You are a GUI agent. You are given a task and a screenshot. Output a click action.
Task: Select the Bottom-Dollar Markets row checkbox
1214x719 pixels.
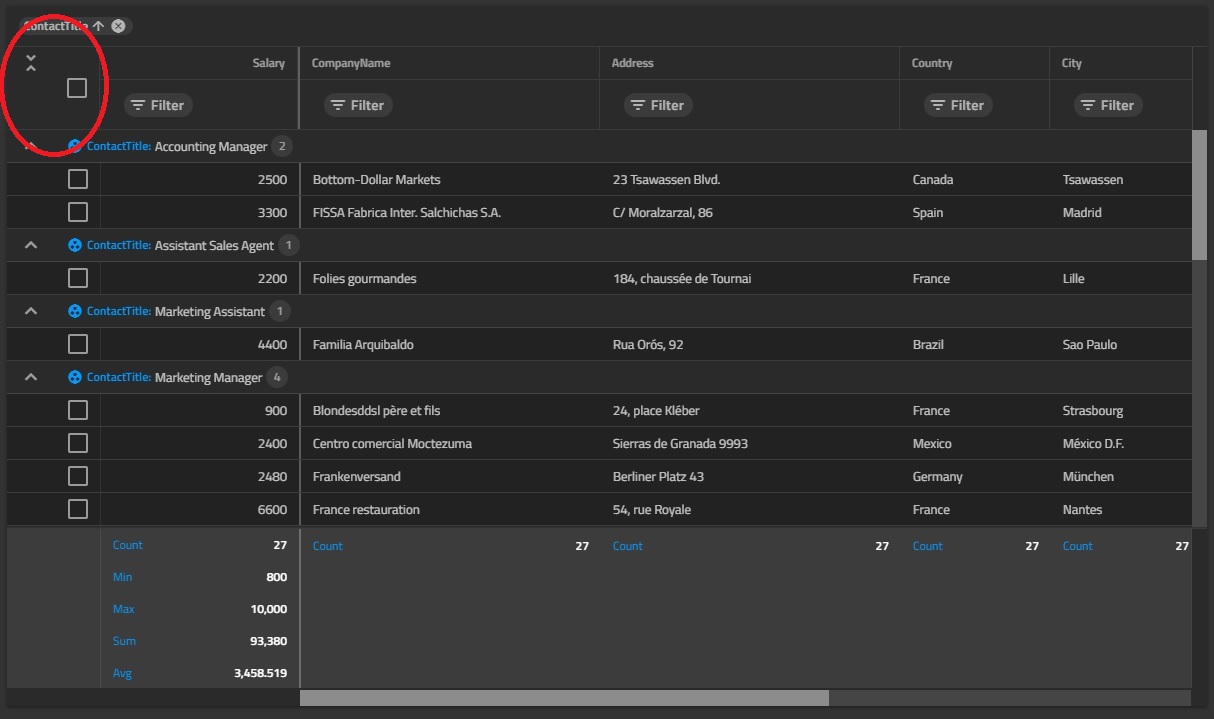[x=77, y=178]
